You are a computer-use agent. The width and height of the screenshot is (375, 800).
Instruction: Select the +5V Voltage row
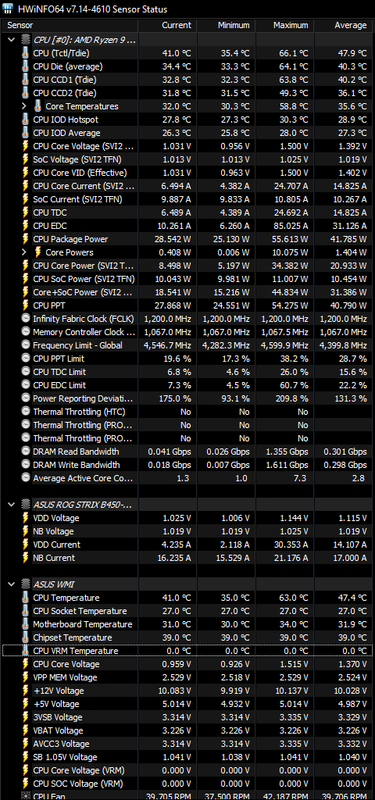pos(187,704)
